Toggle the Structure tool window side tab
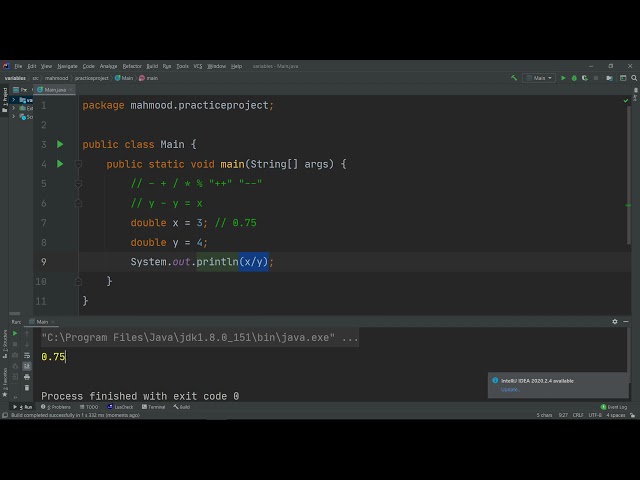The width and height of the screenshot is (640, 480). (4, 343)
